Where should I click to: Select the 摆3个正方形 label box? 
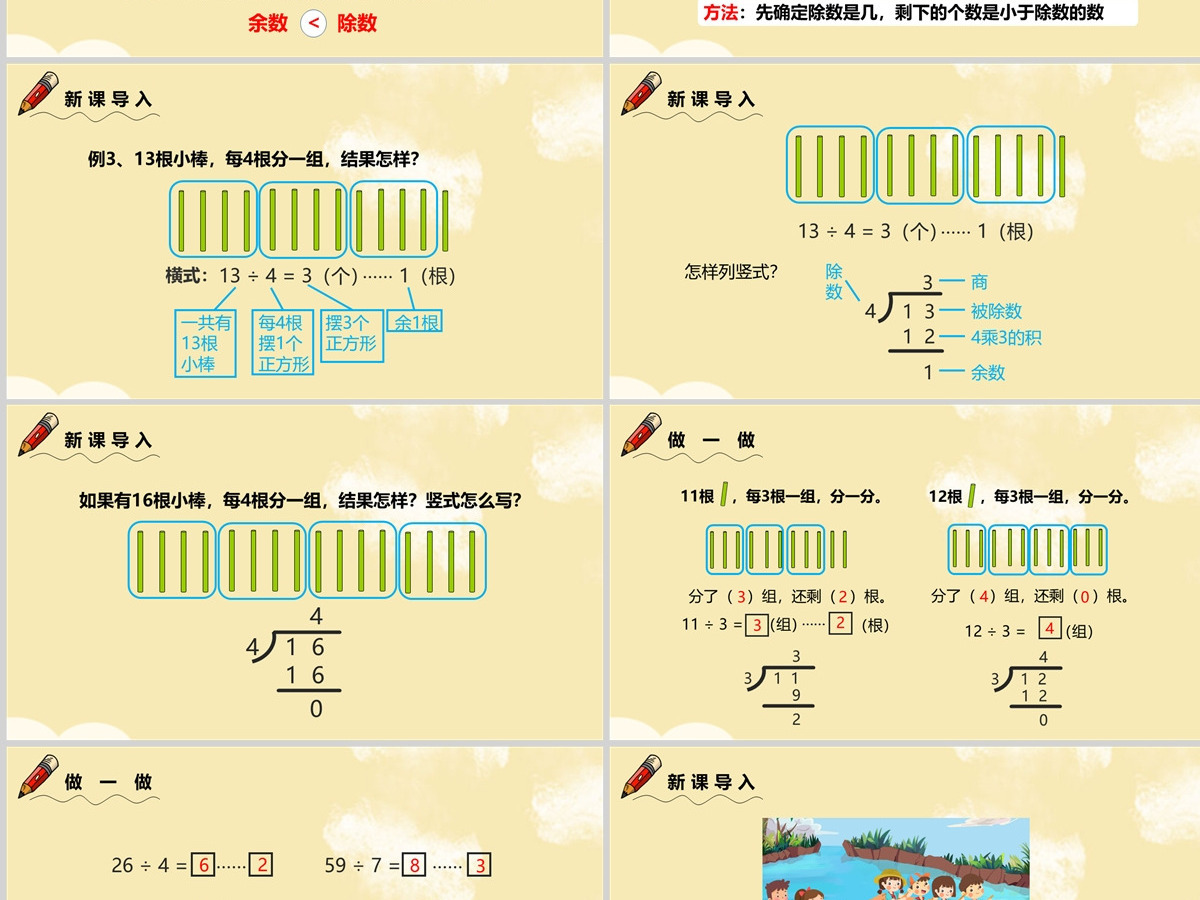(351, 334)
